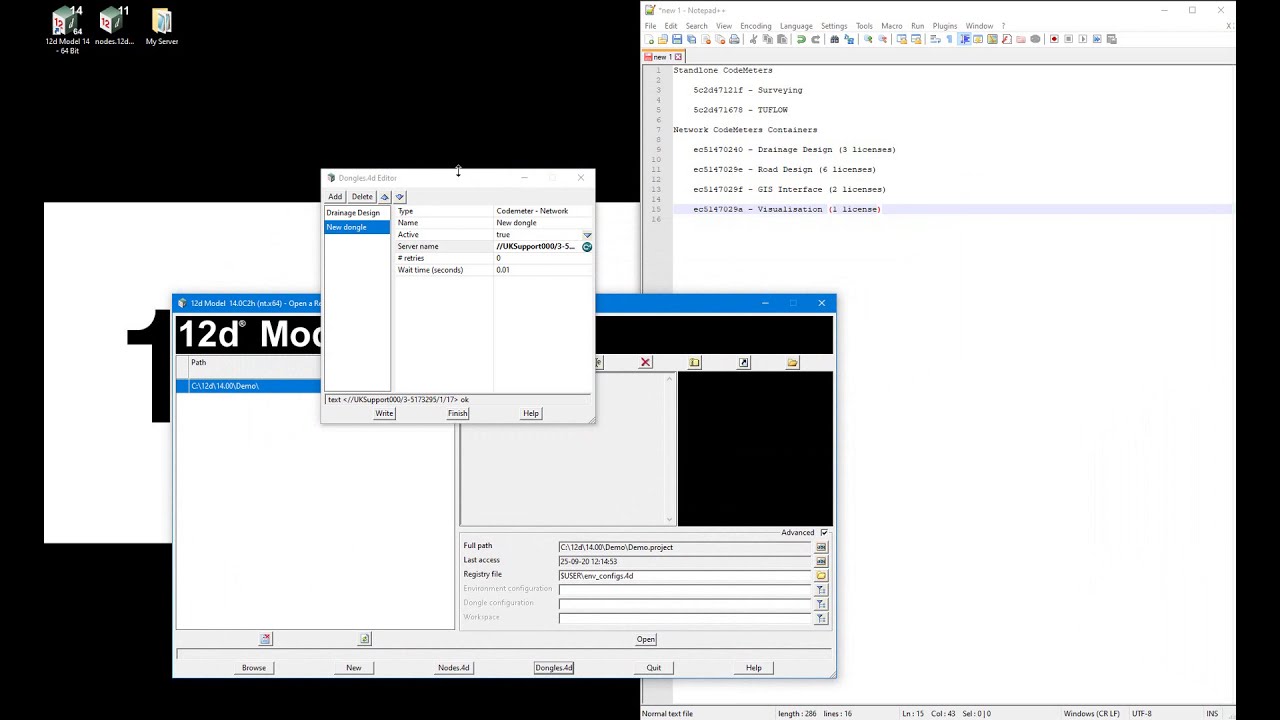
Task: Click the folder icon beside Registry file
Action: click(x=821, y=576)
